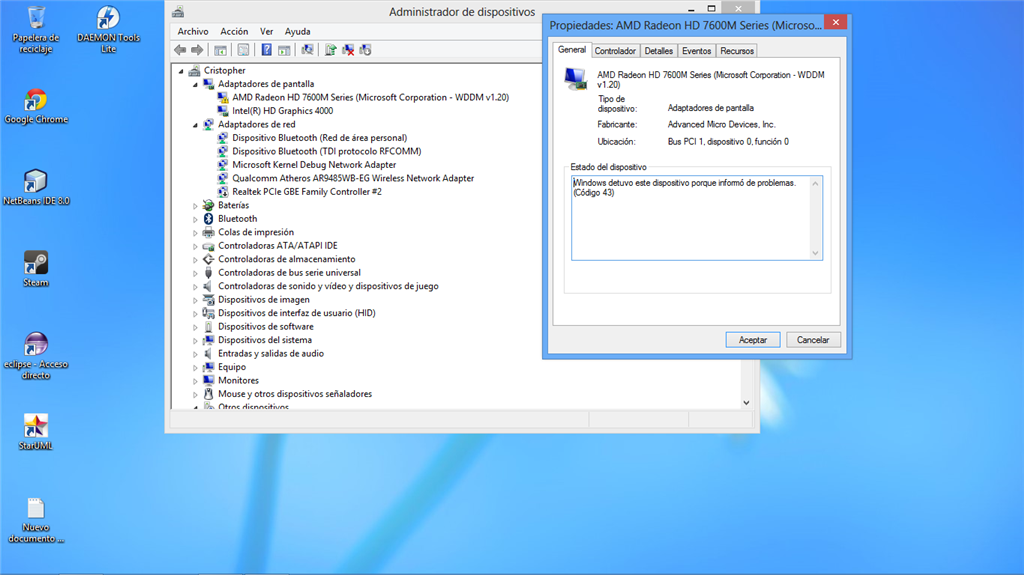Expand Dispositivos de imagen category
Screen dimensions: 1024x575
[195, 300]
